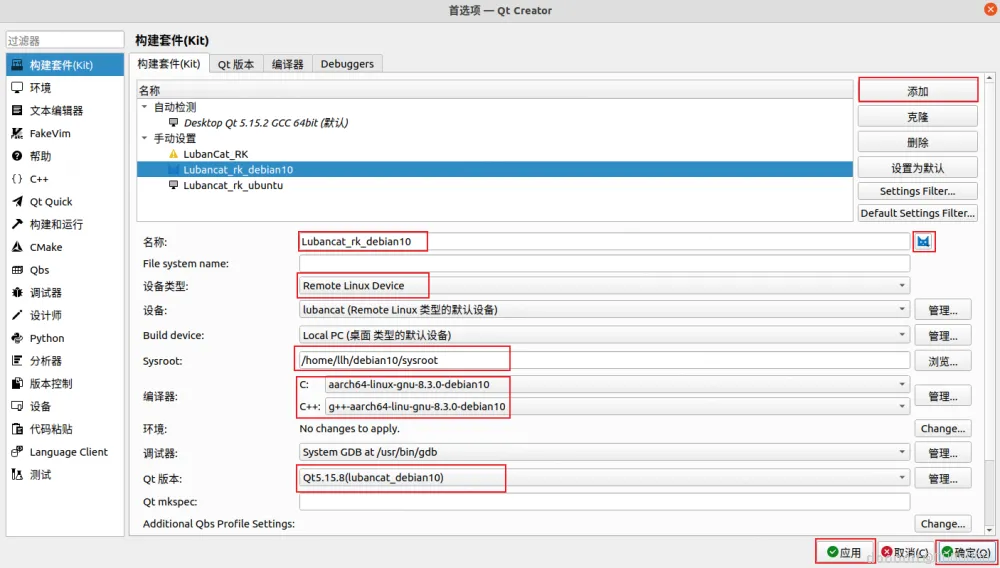Click the Sysroot path field
The height and width of the screenshot is (568, 1000).
pyautogui.click(x=605, y=360)
